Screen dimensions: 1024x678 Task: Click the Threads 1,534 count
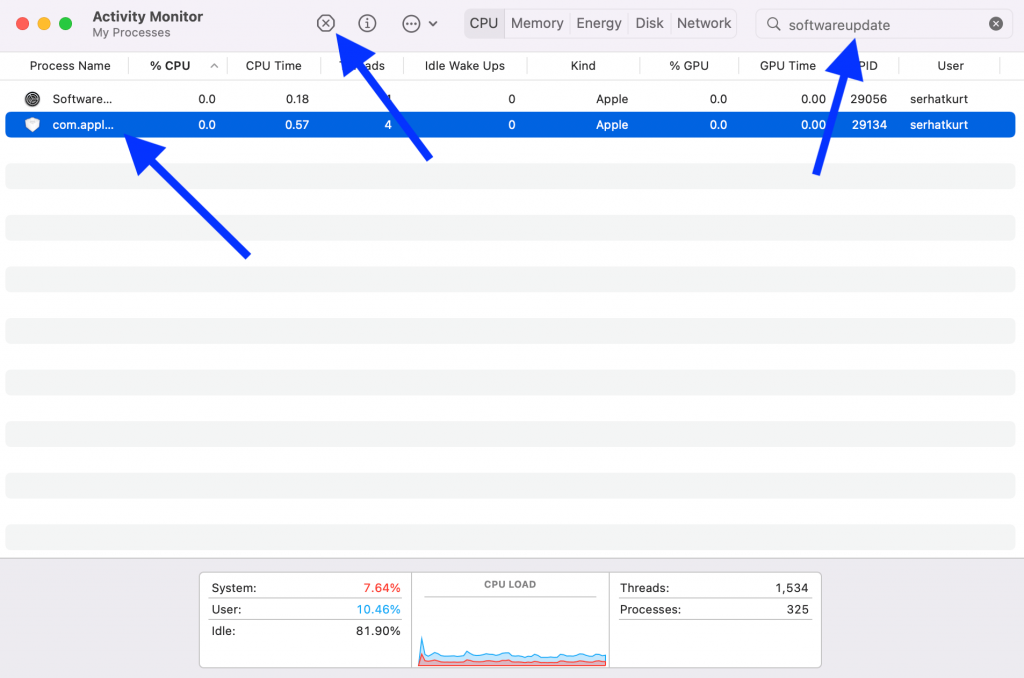click(x=714, y=588)
